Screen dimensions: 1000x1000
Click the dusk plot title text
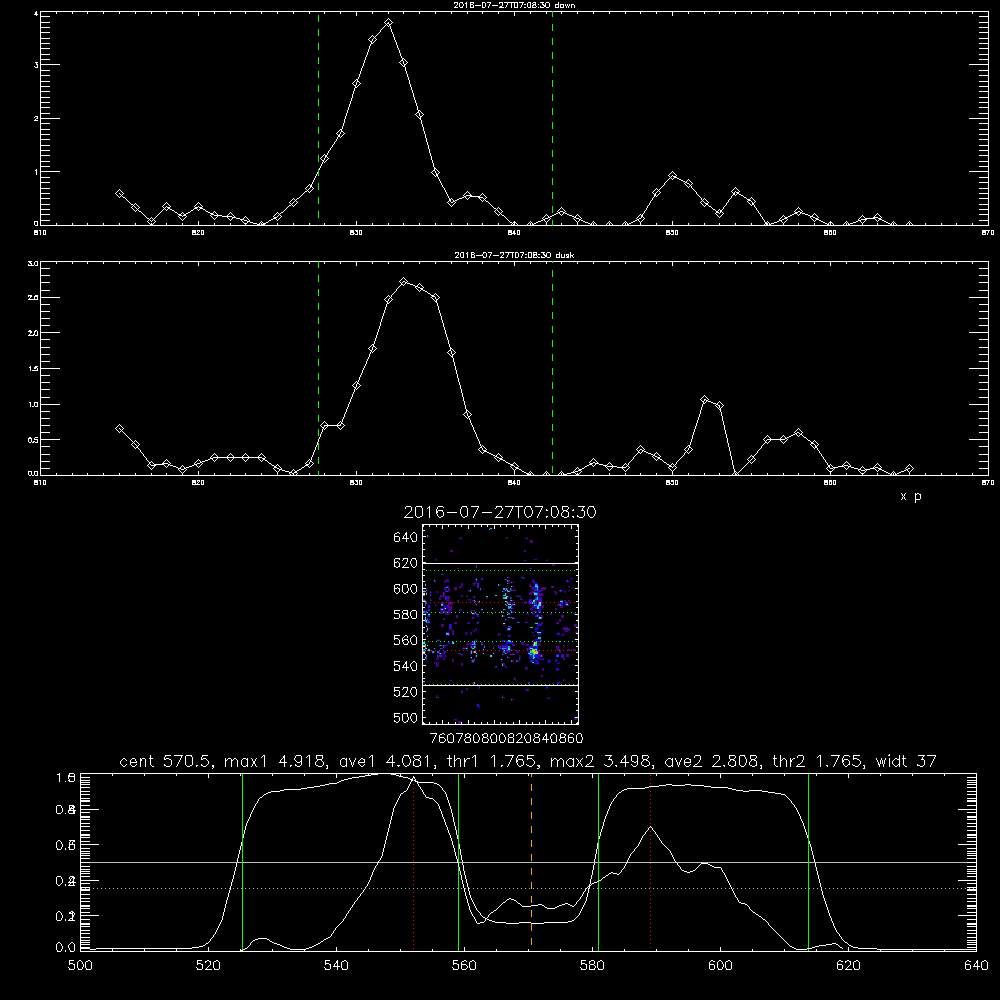tap(514, 255)
